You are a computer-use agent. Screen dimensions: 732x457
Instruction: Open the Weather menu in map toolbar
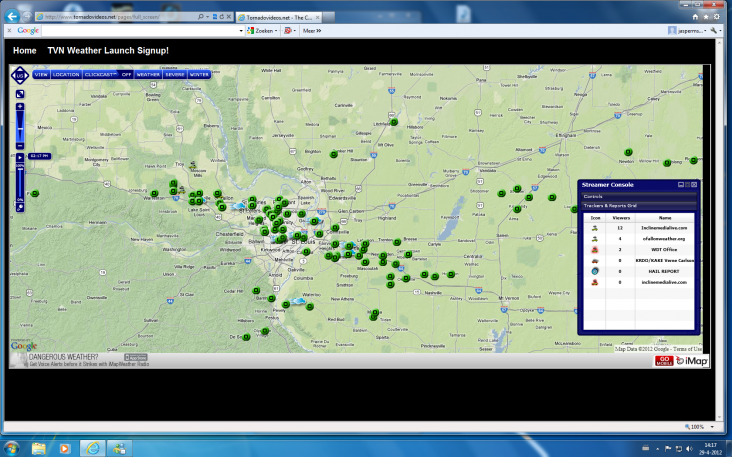(148, 74)
